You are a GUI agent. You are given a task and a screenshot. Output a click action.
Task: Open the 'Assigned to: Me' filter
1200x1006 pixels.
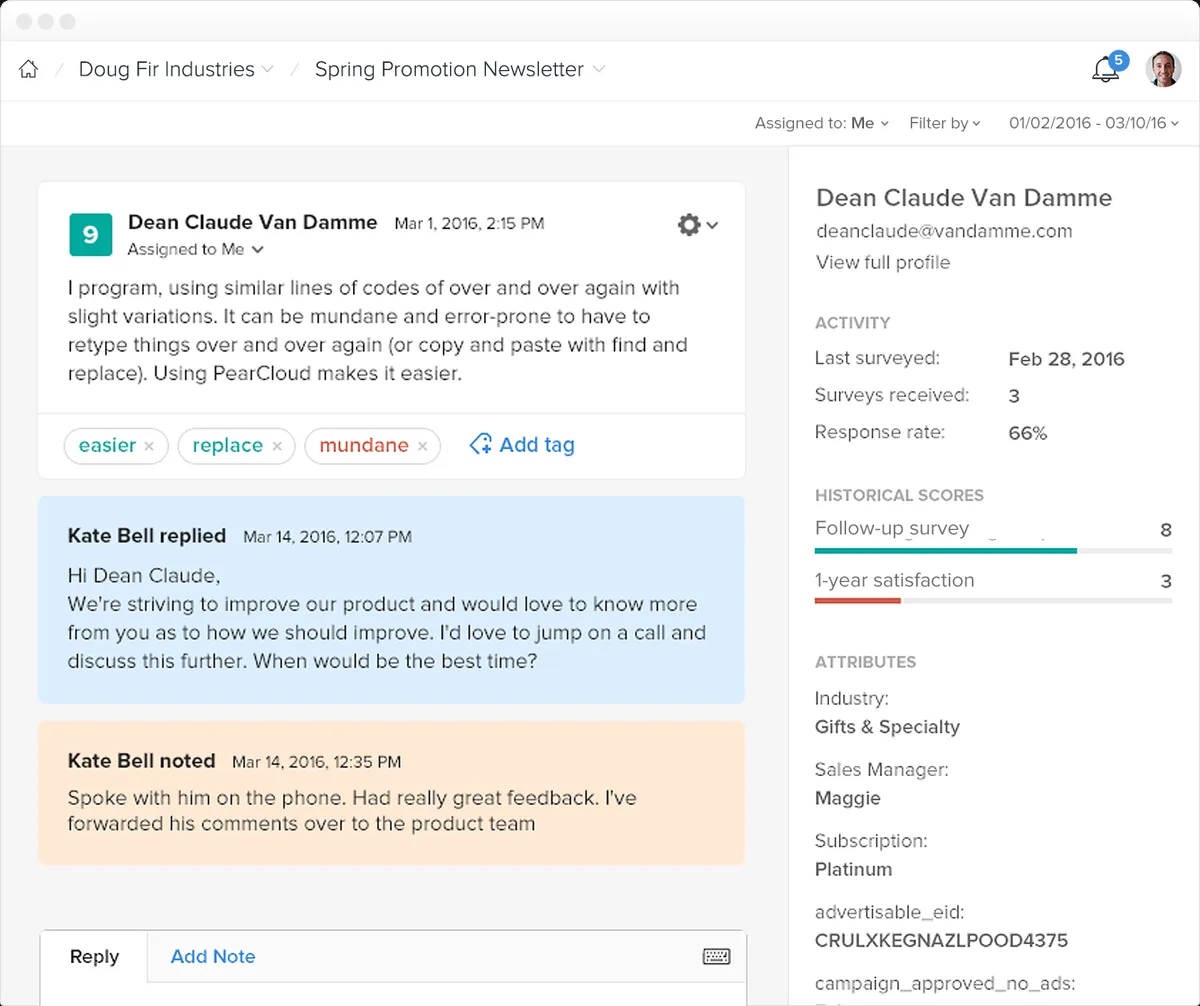click(821, 123)
